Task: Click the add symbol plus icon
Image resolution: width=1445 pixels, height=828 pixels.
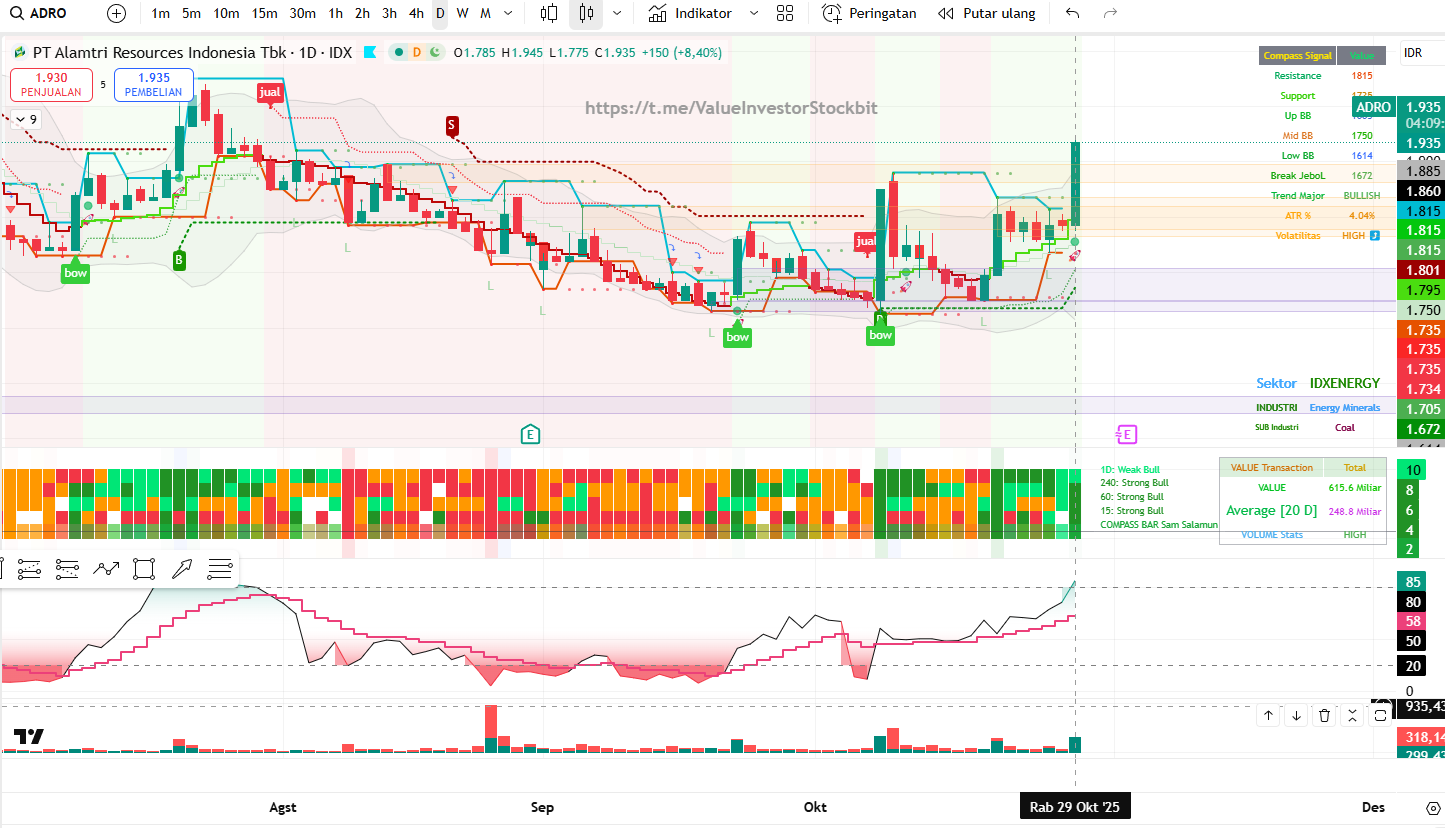Action: coord(117,14)
